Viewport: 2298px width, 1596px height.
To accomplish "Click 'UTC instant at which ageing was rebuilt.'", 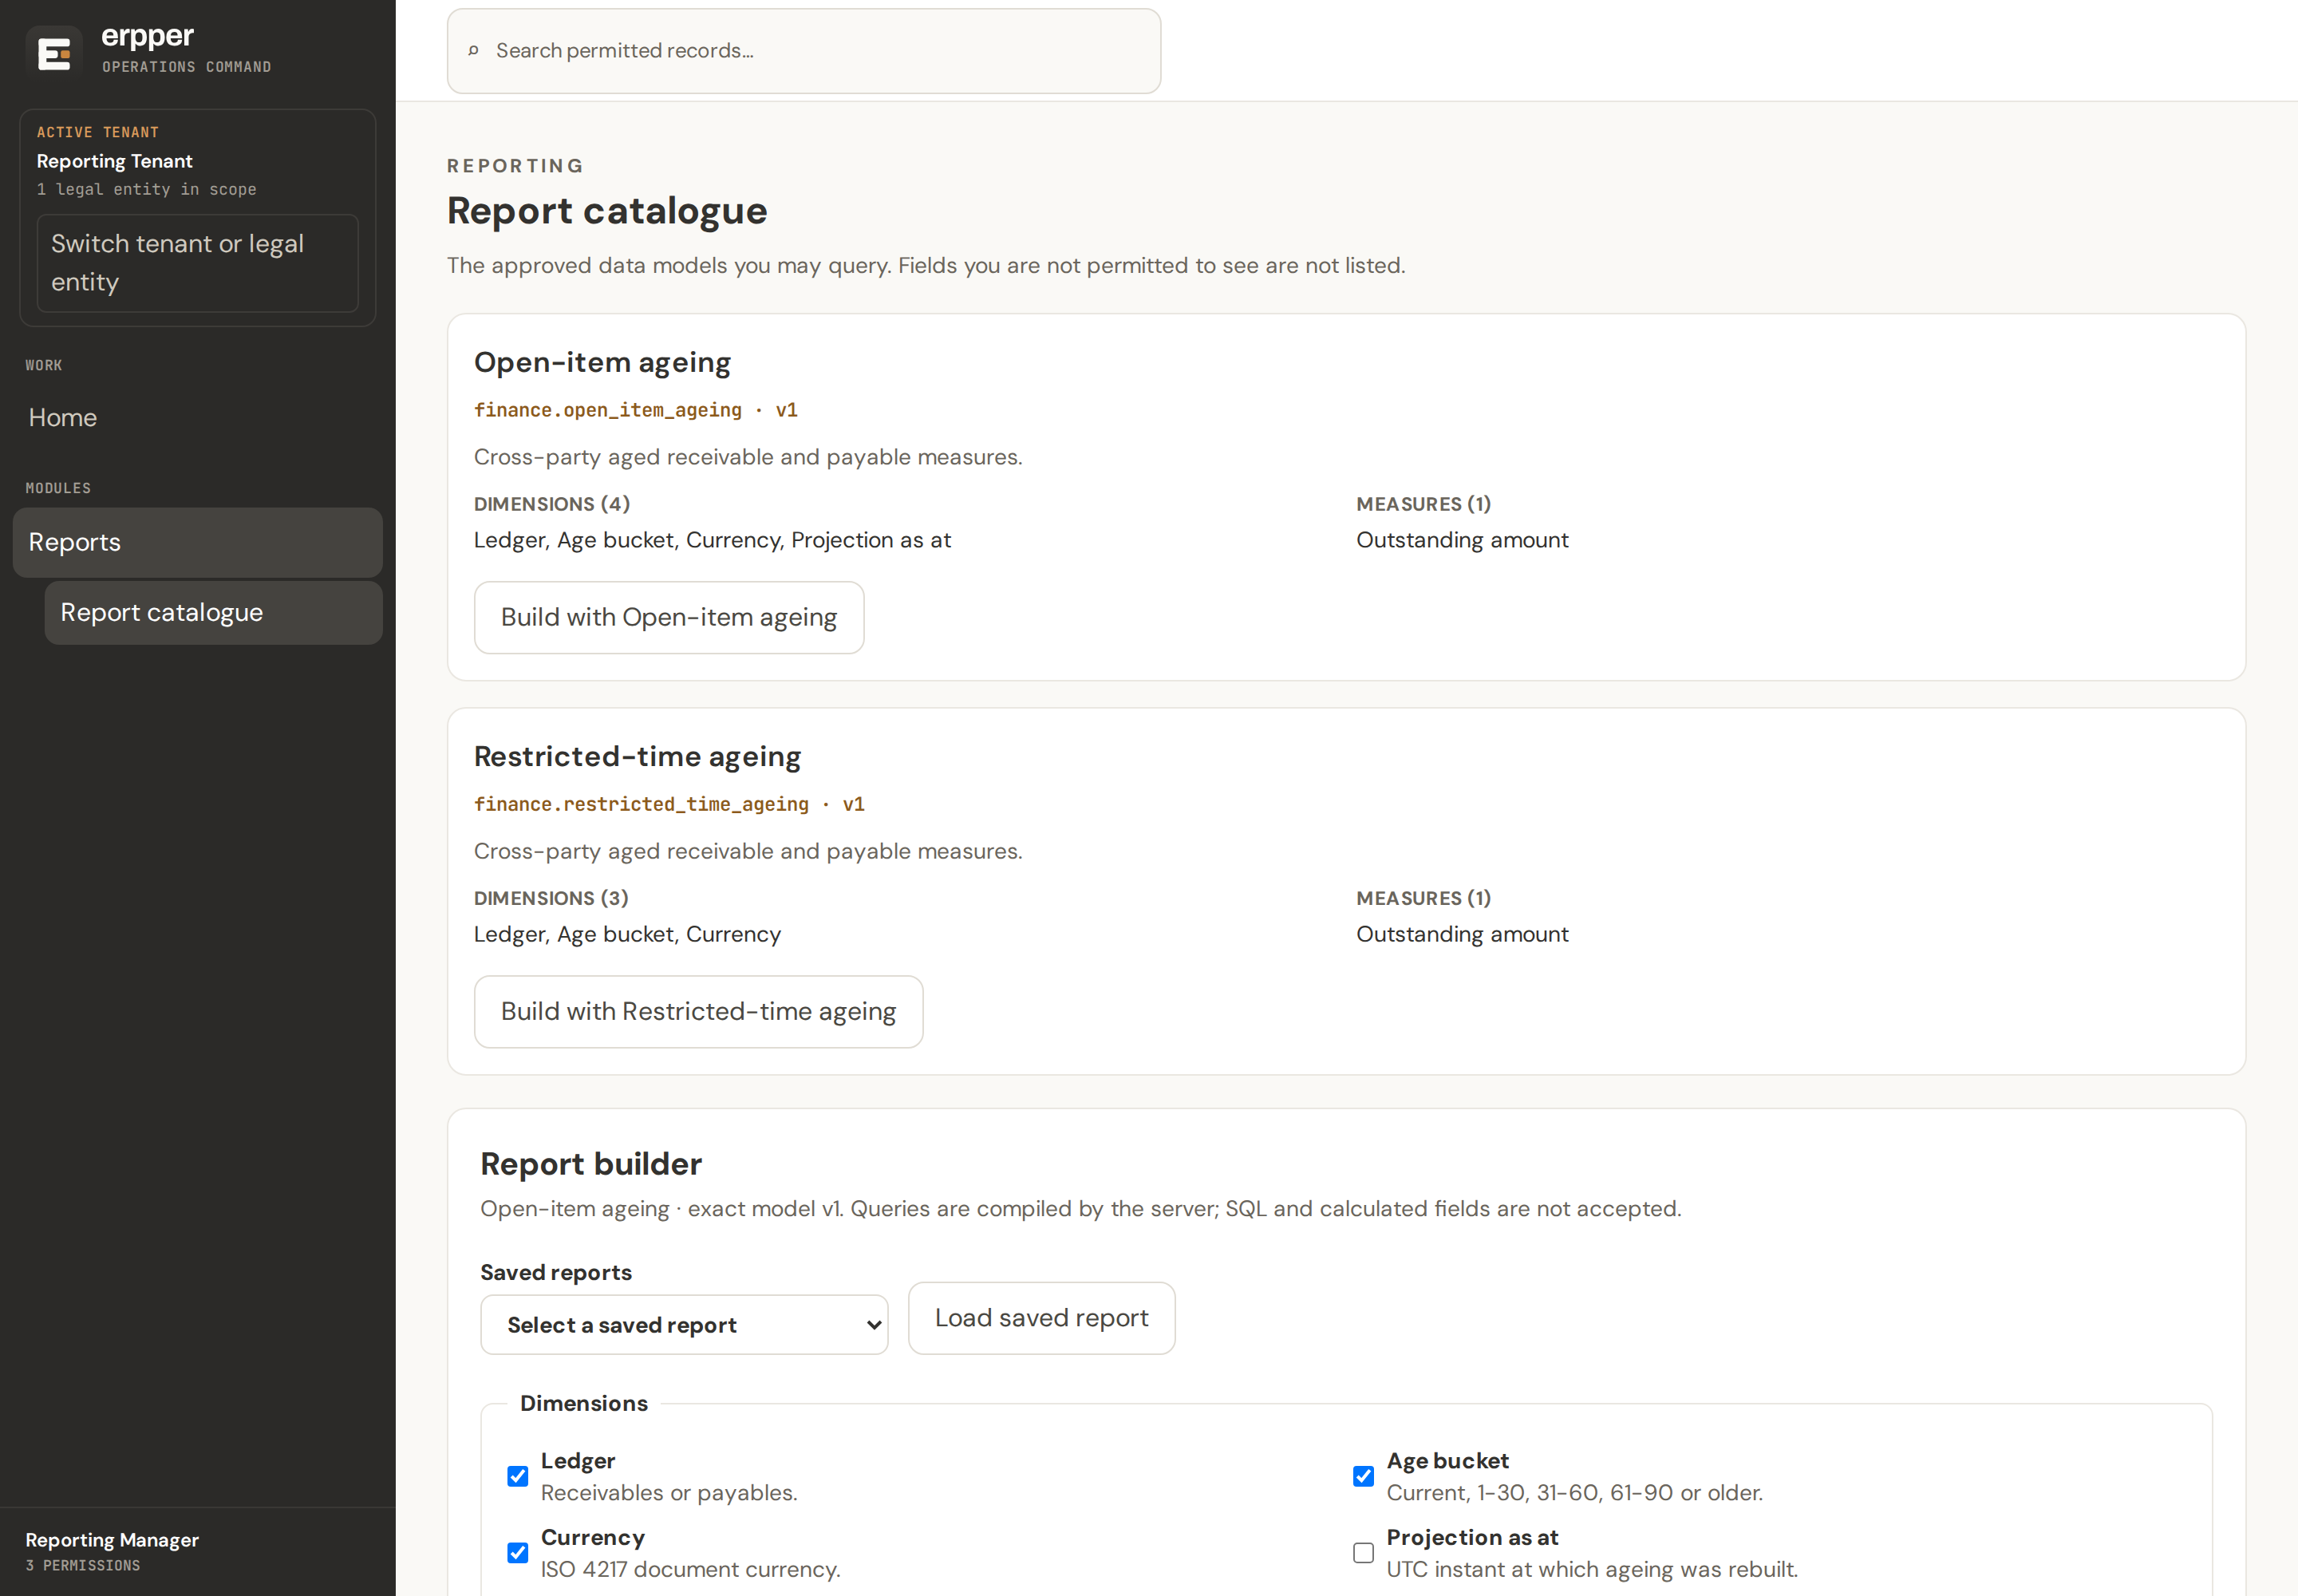I will pyautogui.click(x=1592, y=1569).
